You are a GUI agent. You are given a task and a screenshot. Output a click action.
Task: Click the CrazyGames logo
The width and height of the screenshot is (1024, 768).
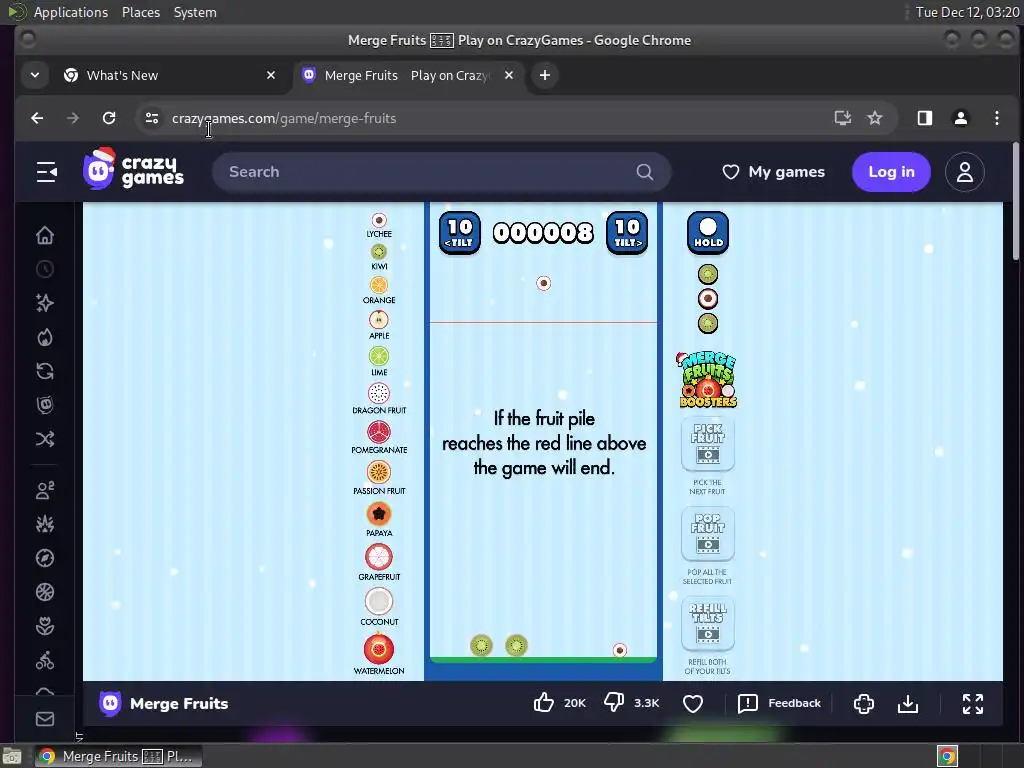133,169
